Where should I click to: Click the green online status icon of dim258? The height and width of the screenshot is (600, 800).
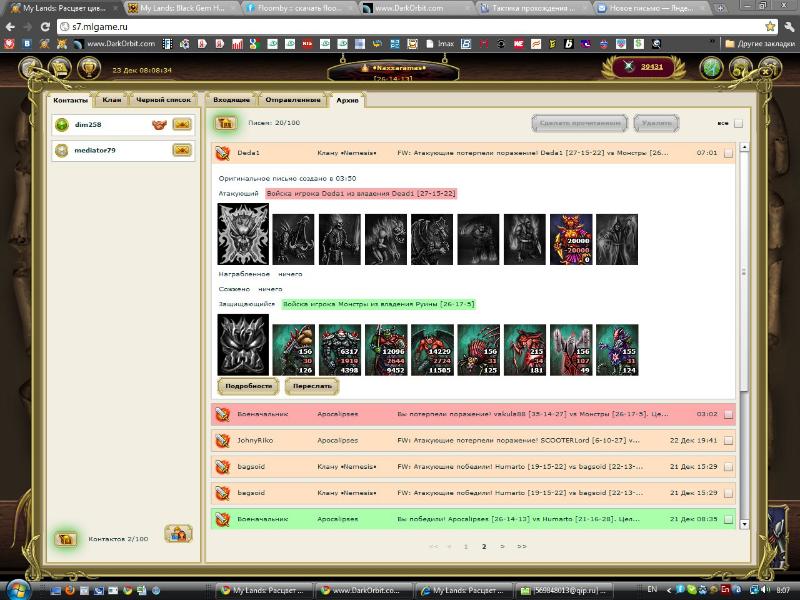62,124
